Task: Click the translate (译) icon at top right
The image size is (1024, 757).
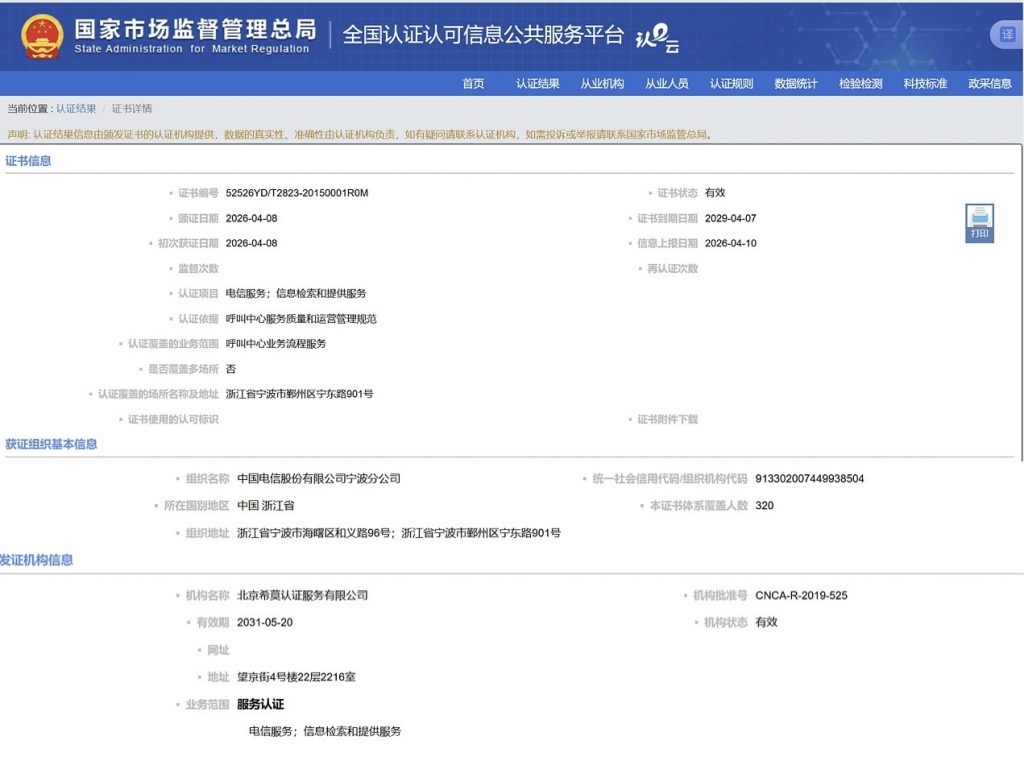Action: pos(1008,35)
